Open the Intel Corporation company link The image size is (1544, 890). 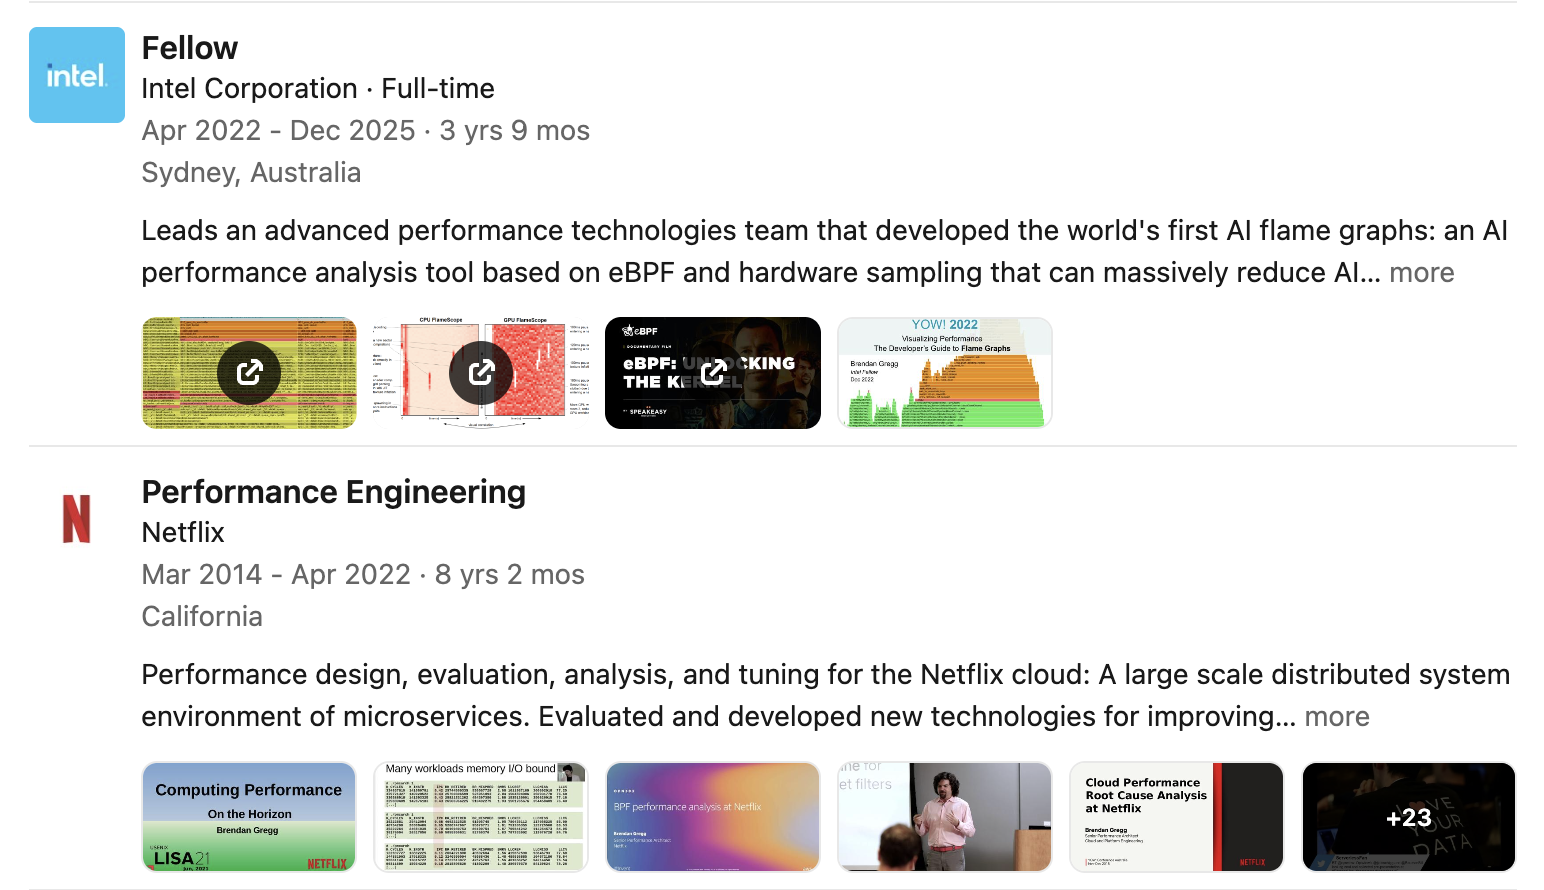pyautogui.click(x=249, y=89)
